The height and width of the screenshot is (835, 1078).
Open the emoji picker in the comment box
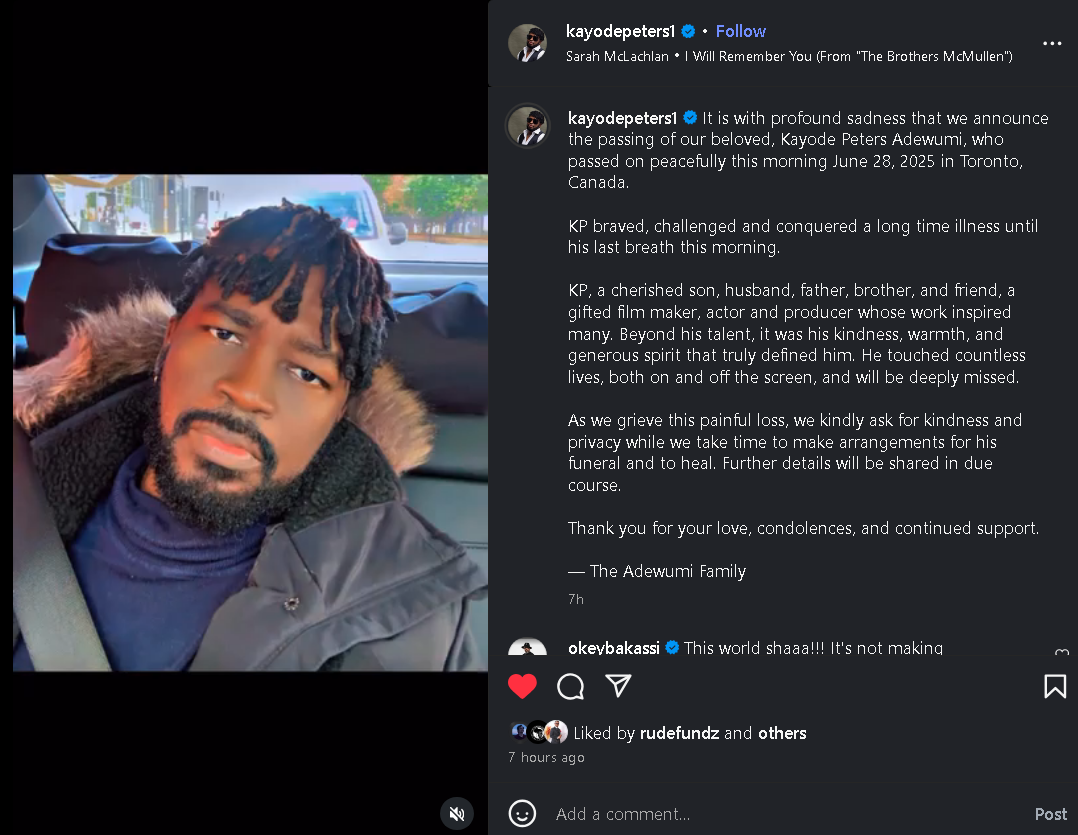(x=522, y=813)
